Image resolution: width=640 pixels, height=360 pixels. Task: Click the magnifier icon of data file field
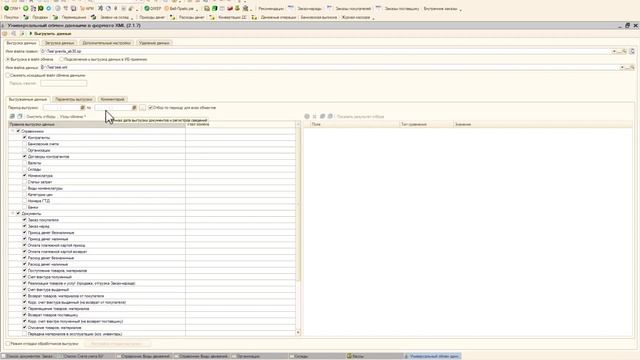click(632, 67)
